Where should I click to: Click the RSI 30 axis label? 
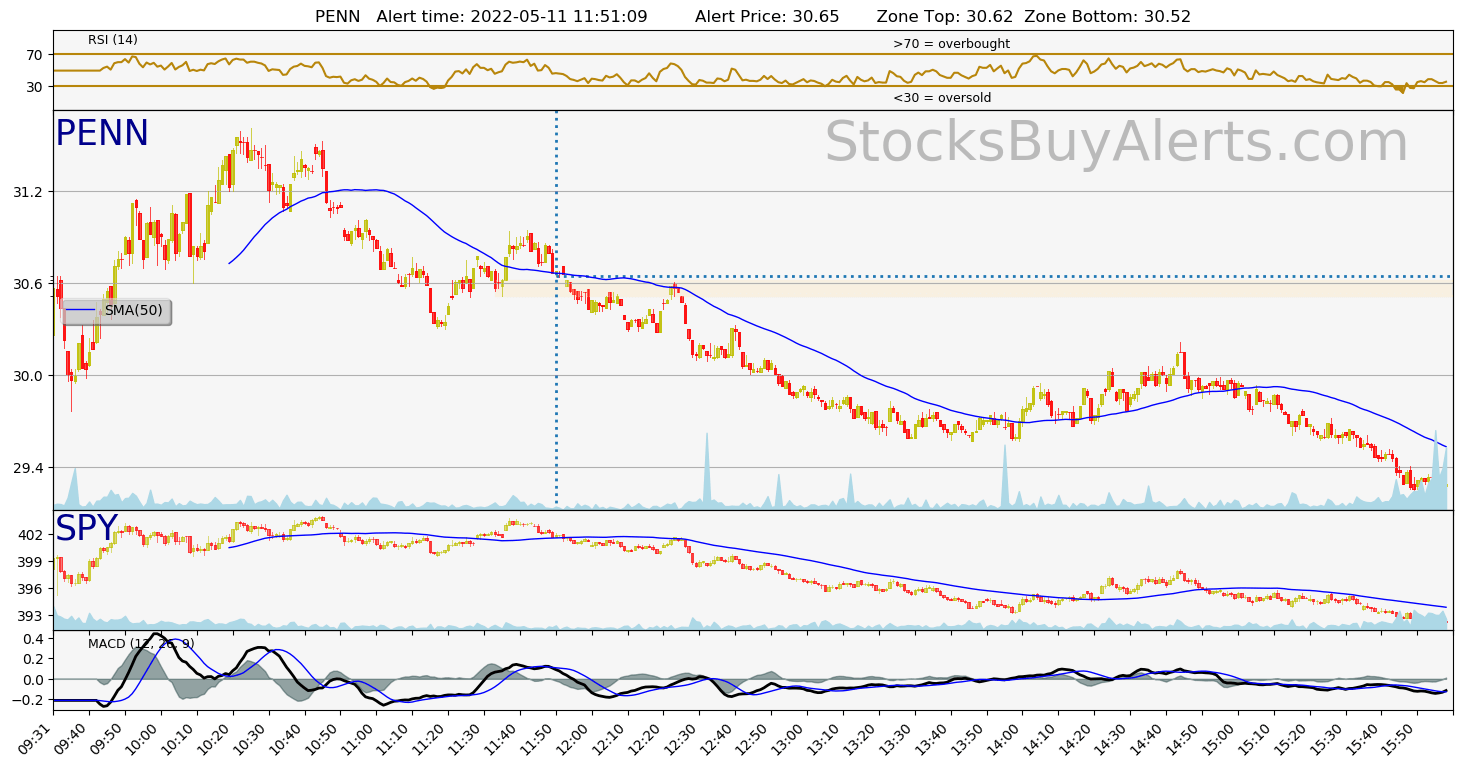[37, 86]
